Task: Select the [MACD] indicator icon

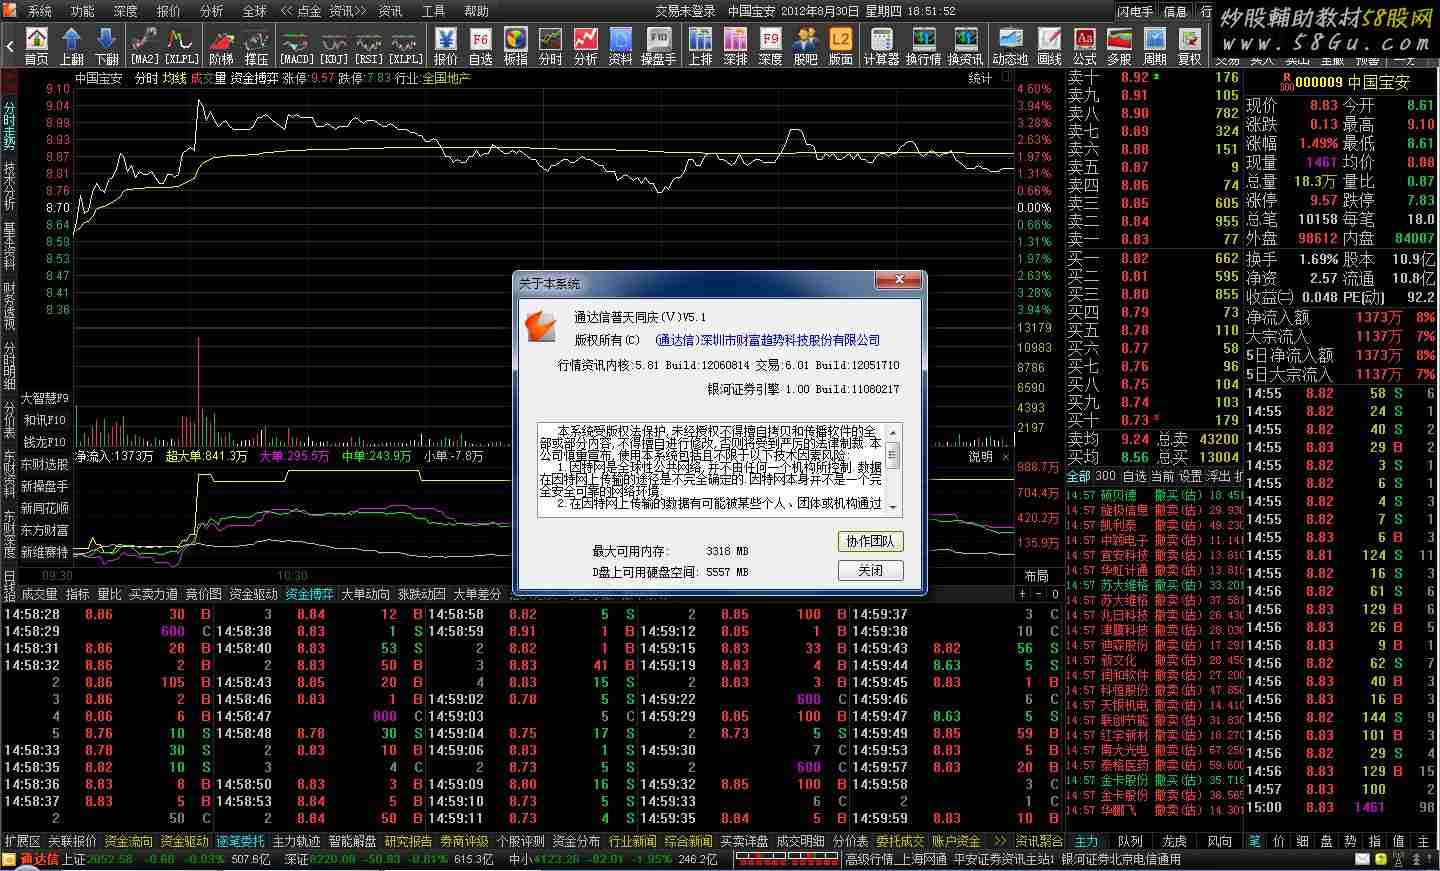Action: coord(297,46)
